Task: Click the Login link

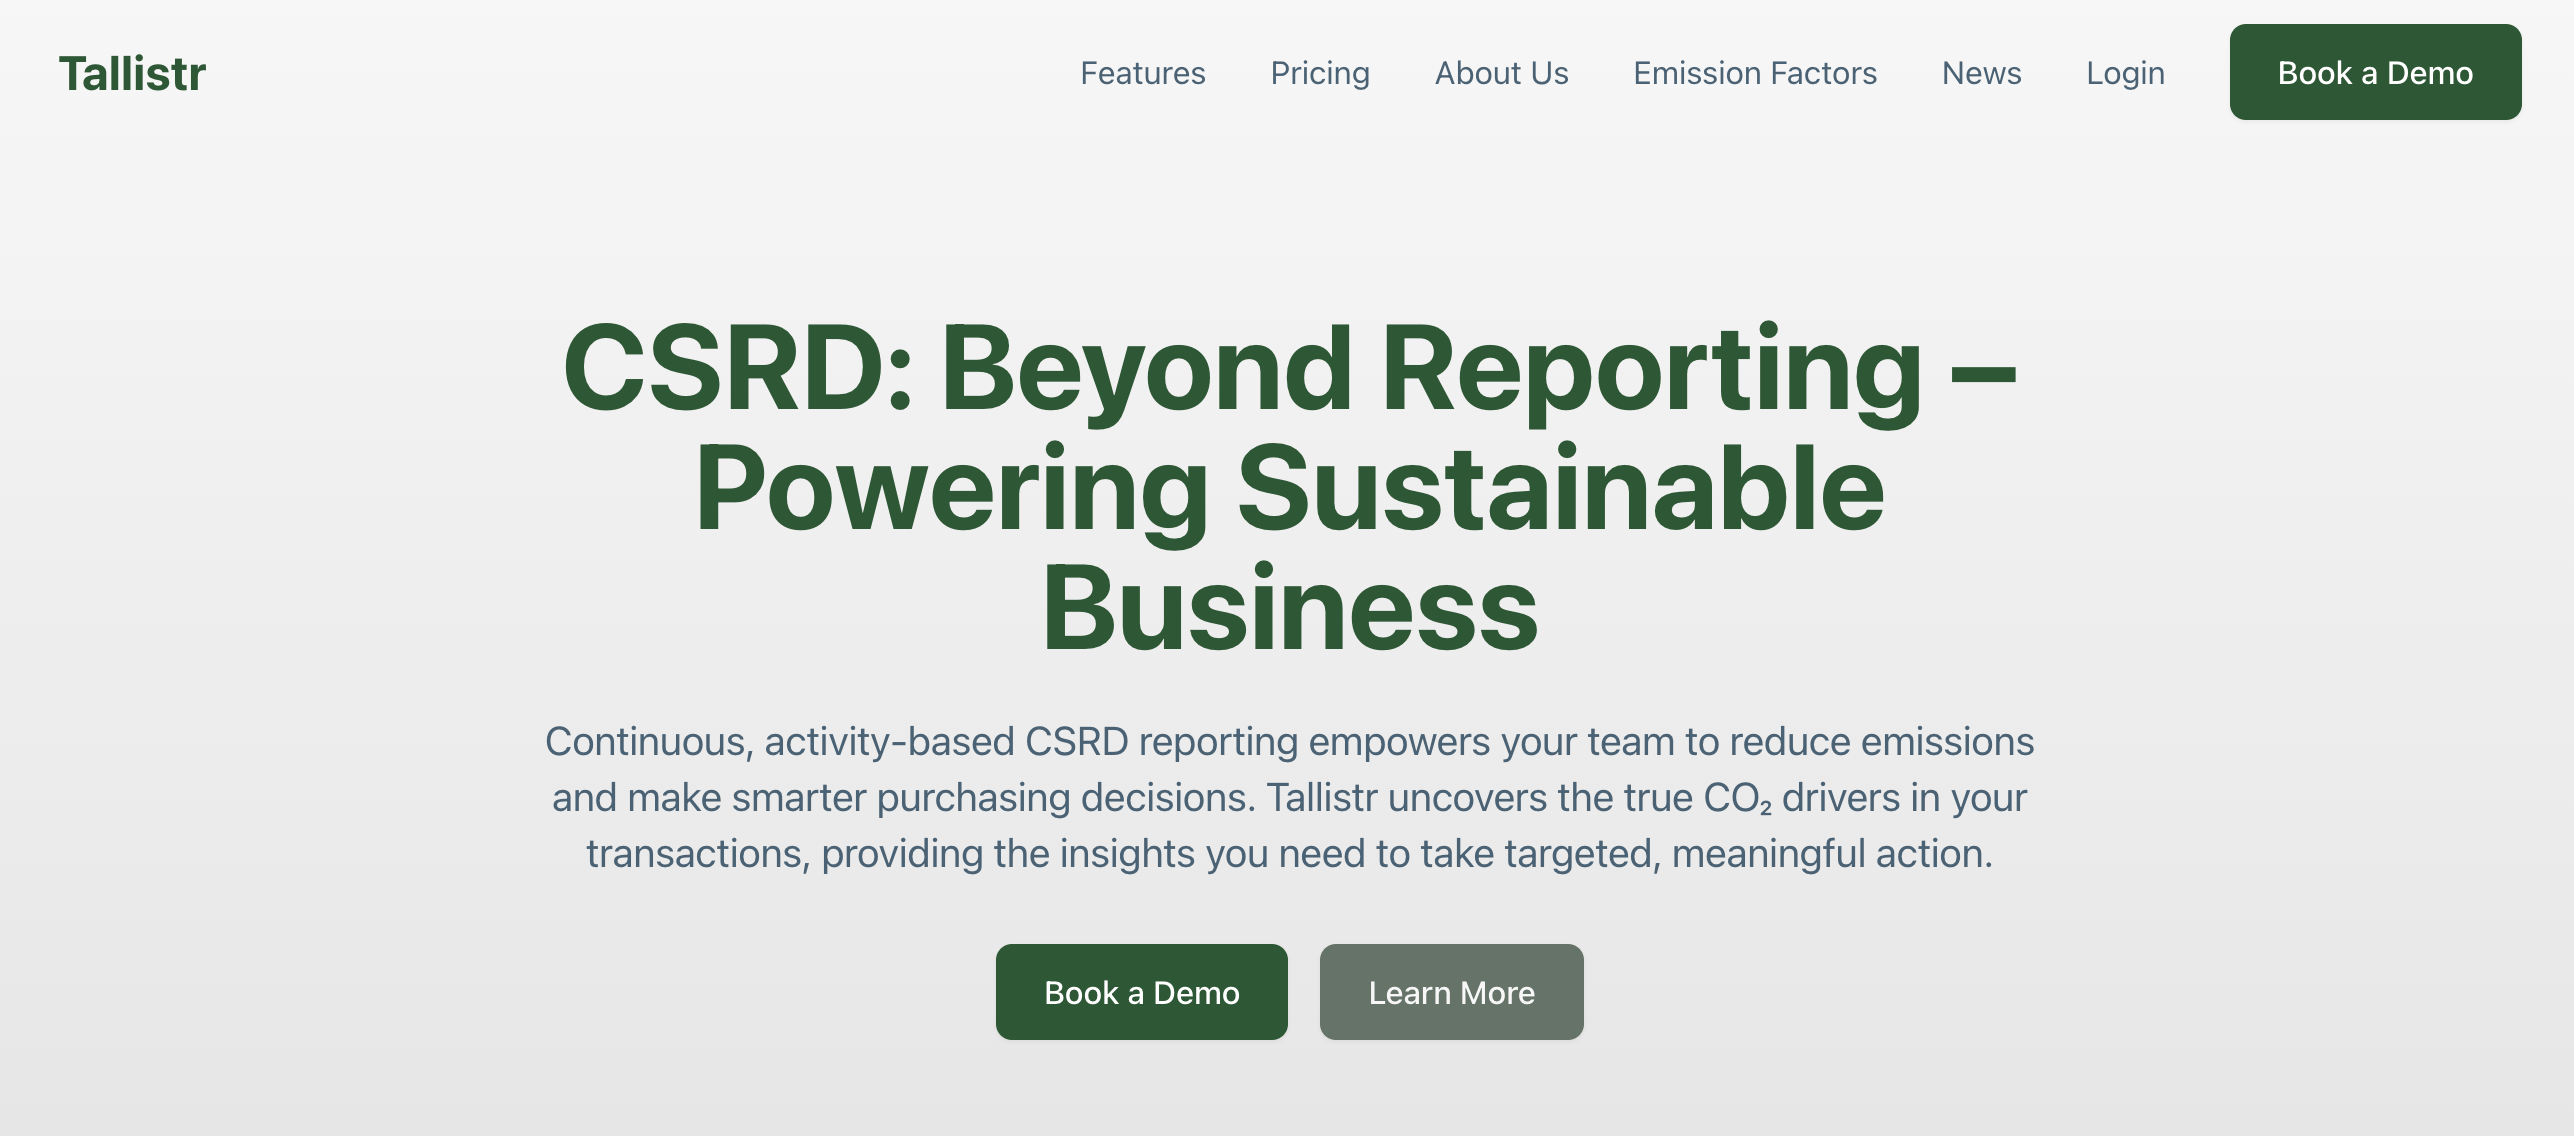Action: [2124, 73]
